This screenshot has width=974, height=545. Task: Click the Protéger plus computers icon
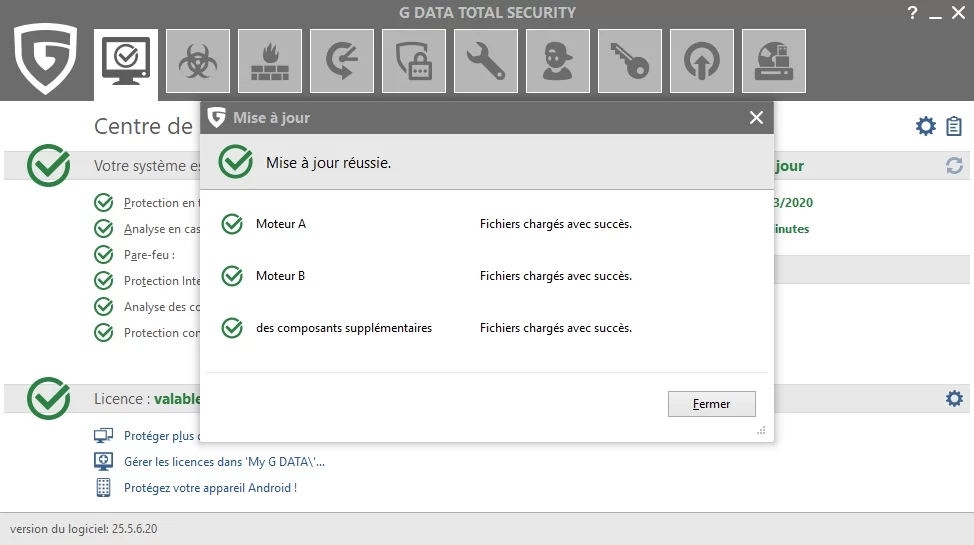pos(103,436)
